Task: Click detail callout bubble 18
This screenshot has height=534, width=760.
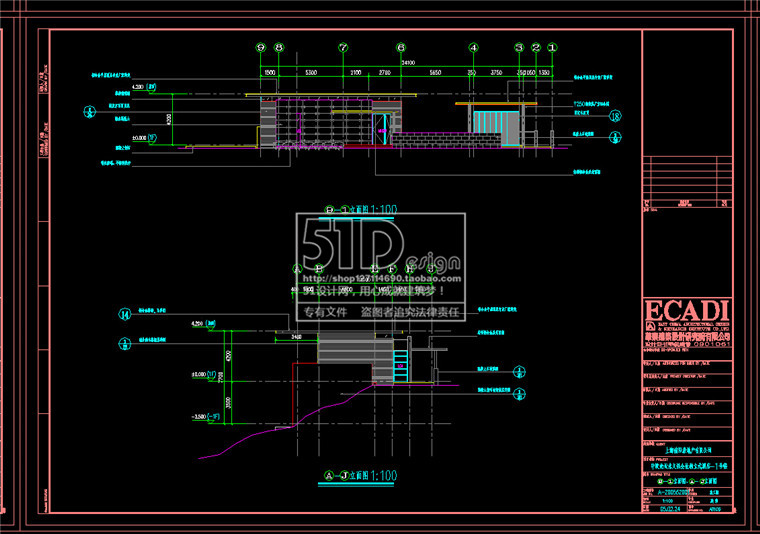Action: (x=615, y=116)
